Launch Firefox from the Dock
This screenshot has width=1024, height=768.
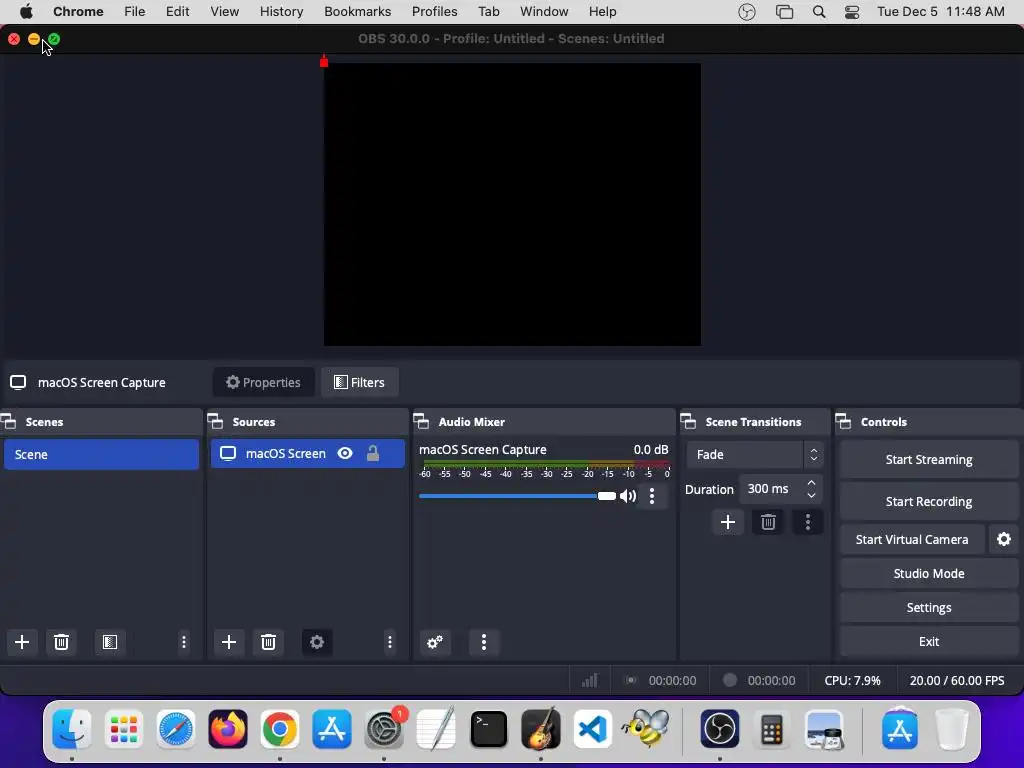tap(227, 729)
